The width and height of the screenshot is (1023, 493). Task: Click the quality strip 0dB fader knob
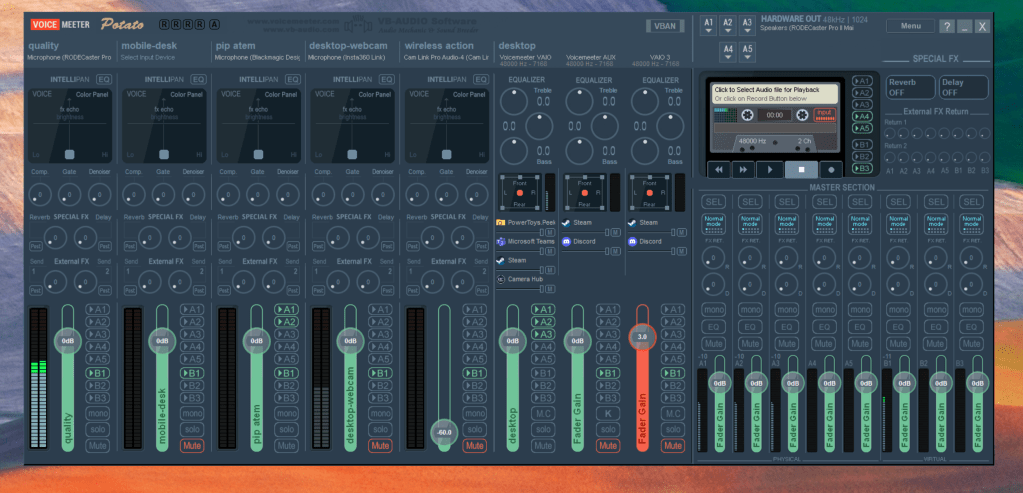point(68,341)
